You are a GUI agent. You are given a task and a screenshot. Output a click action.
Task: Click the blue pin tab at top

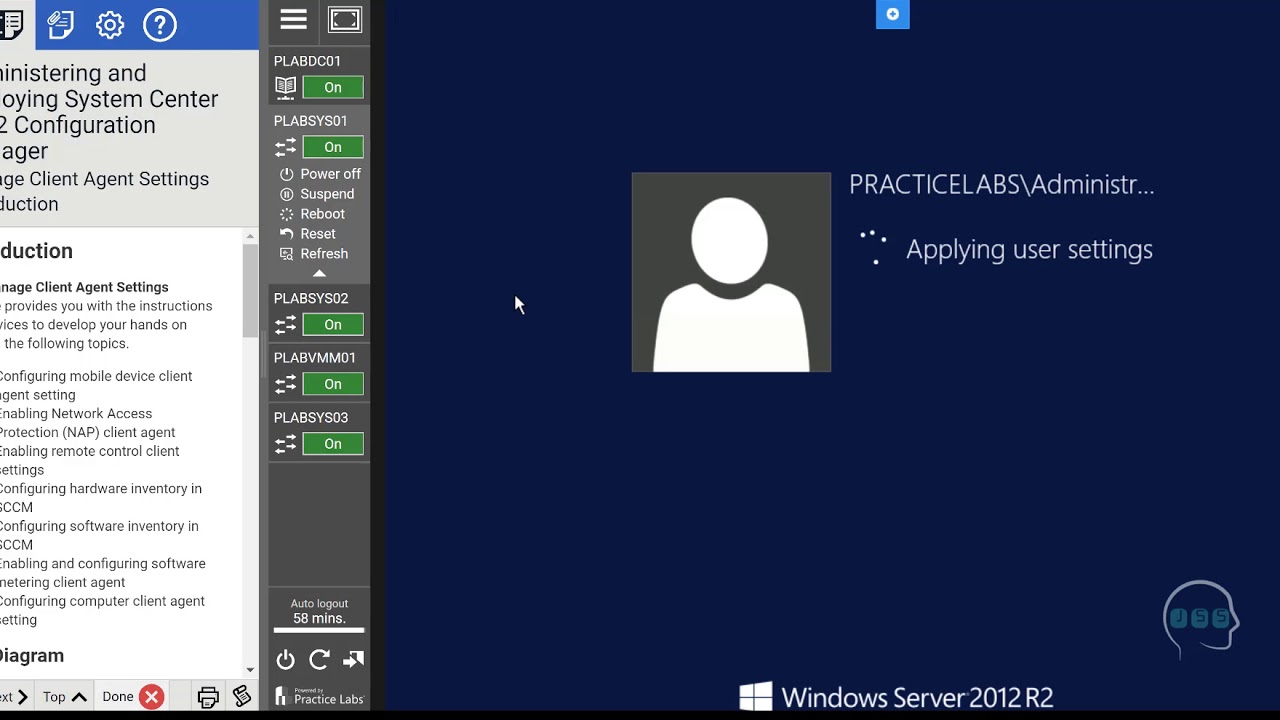893,14
